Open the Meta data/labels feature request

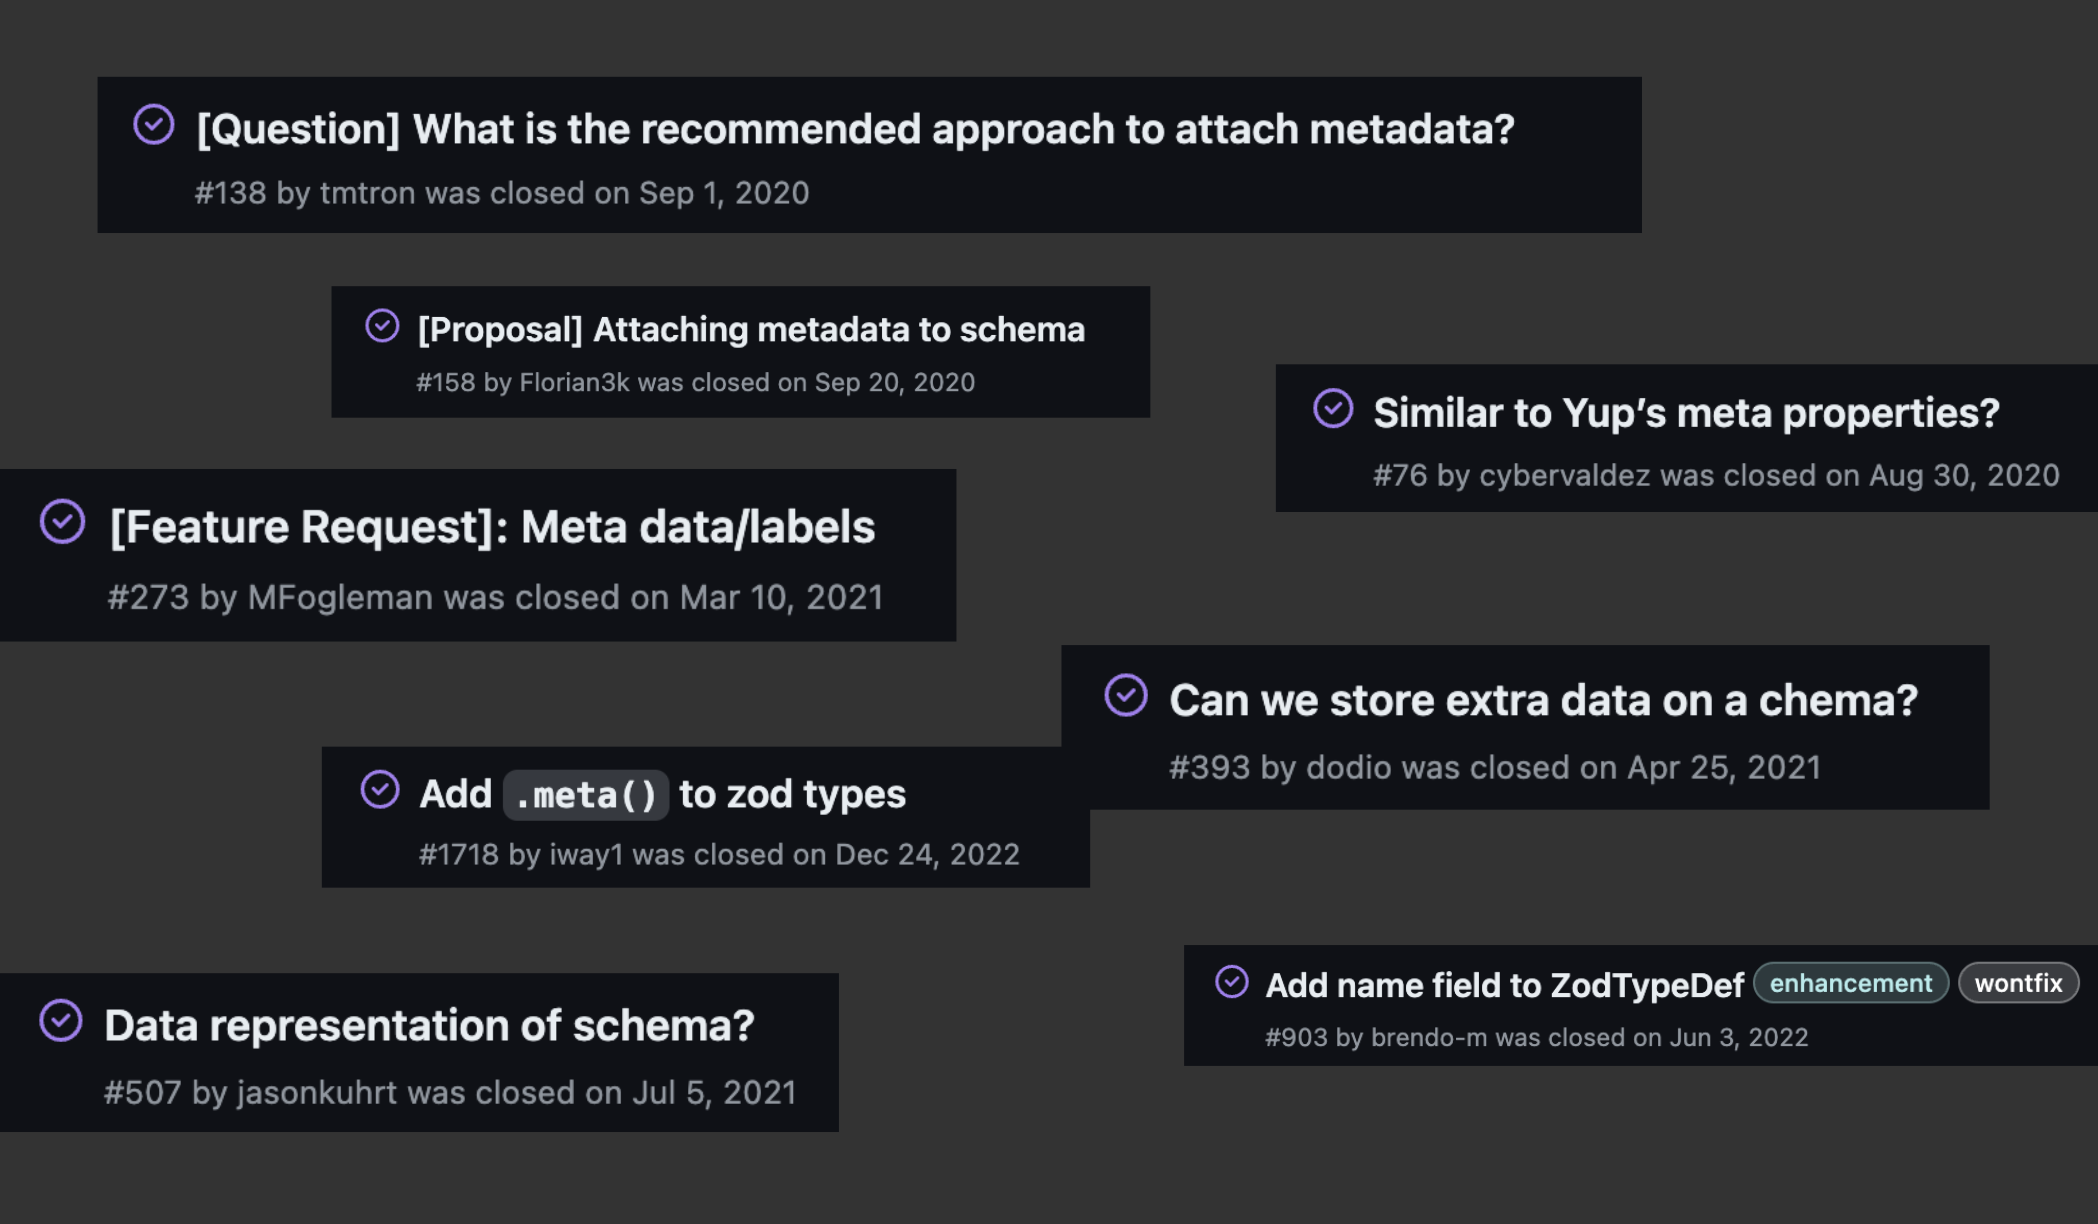[491, 527]
